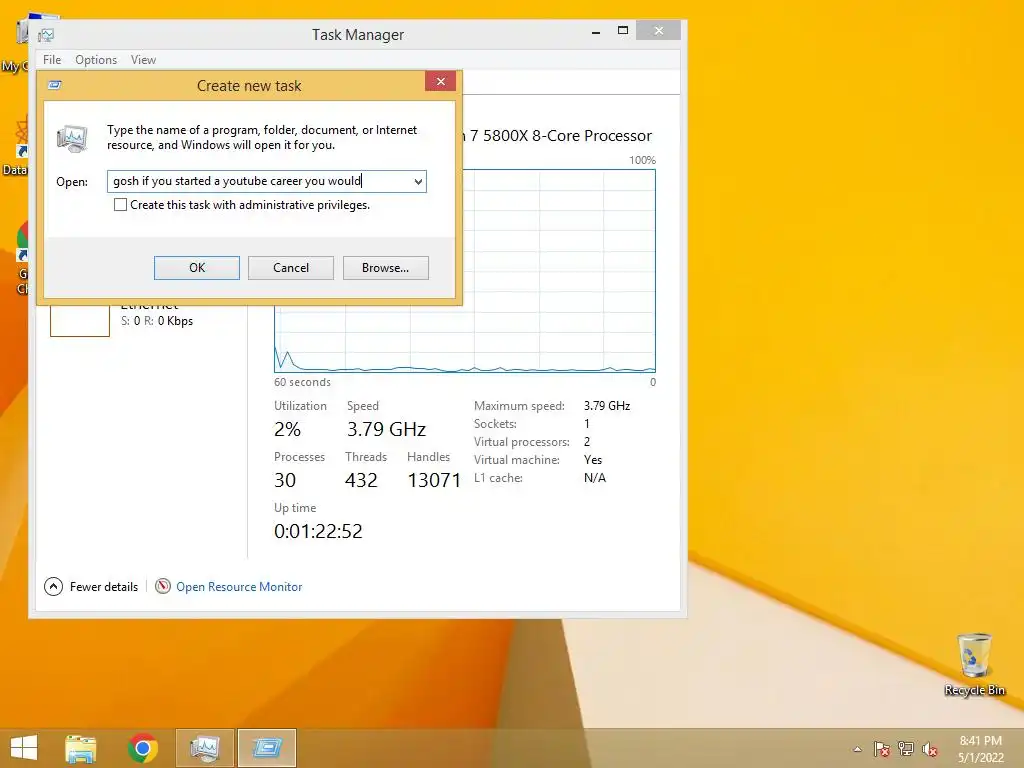Confirm the new task with OK
Image resolution: width=1024 pixels, height=768 pixels.
(197, 268)
